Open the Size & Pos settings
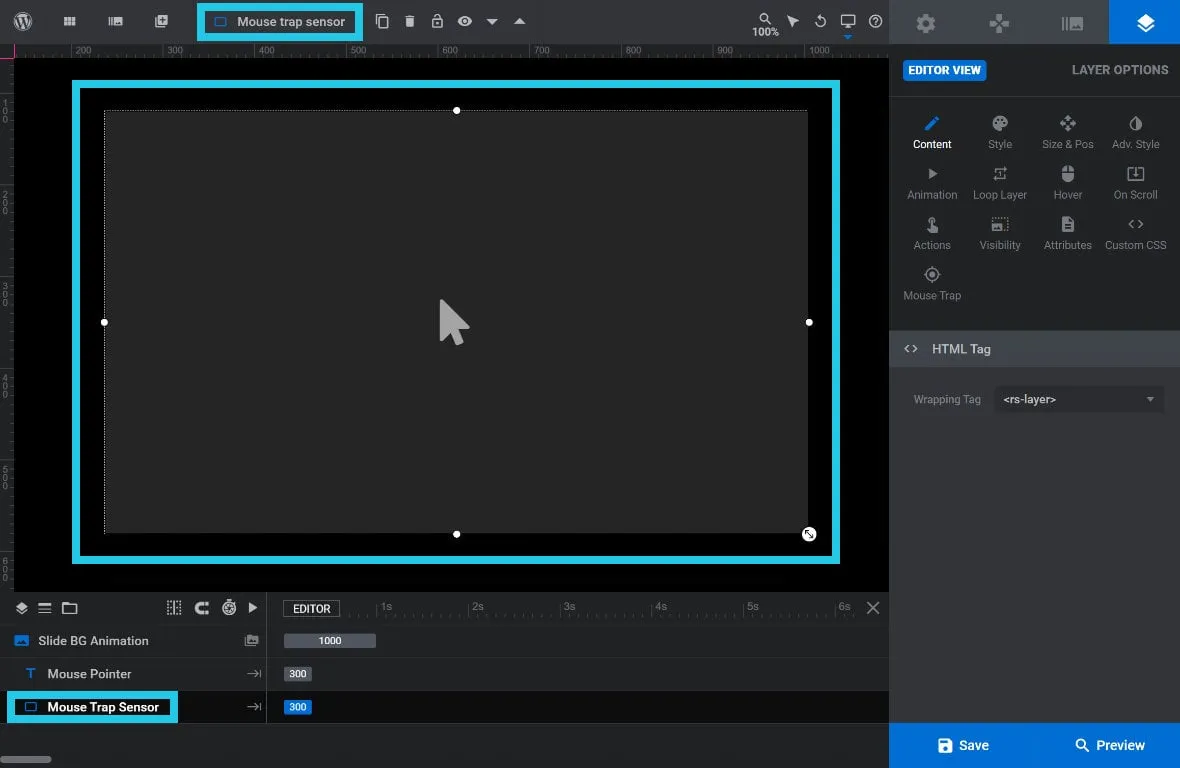Image resolution: width=1180 pixels, height=768 pixels. 1067,131
